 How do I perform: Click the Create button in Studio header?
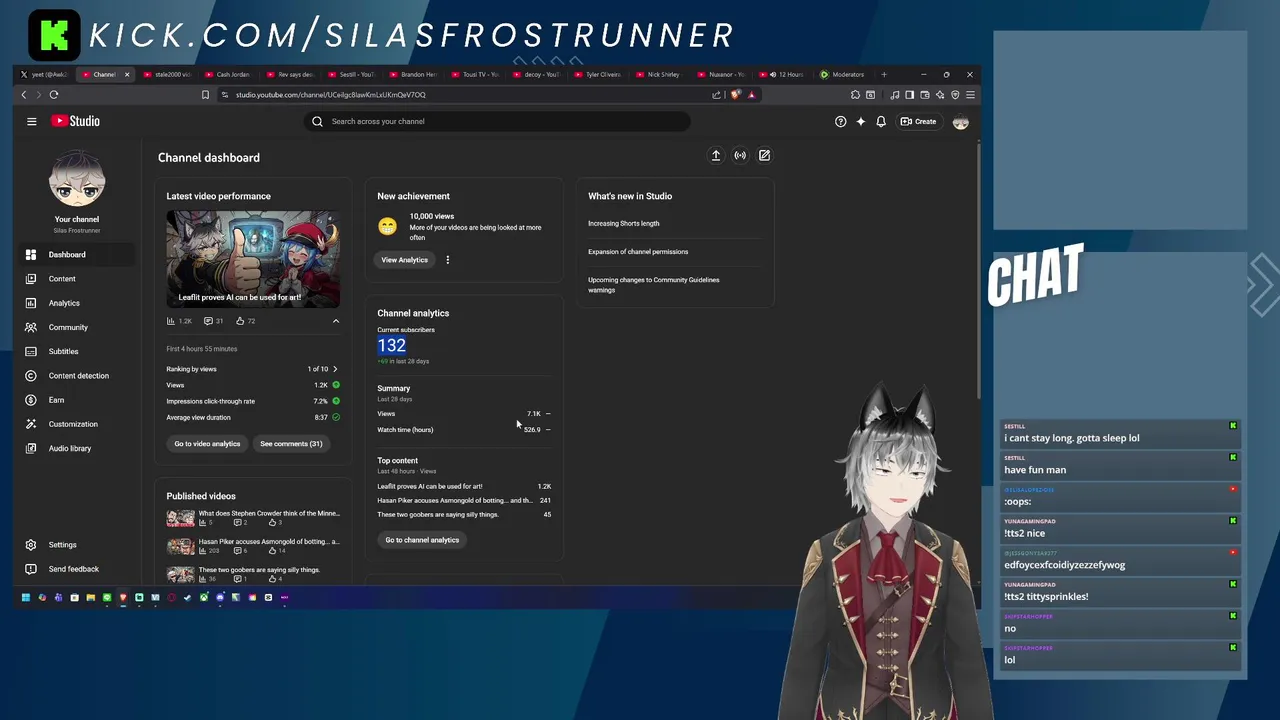(918, 121)
